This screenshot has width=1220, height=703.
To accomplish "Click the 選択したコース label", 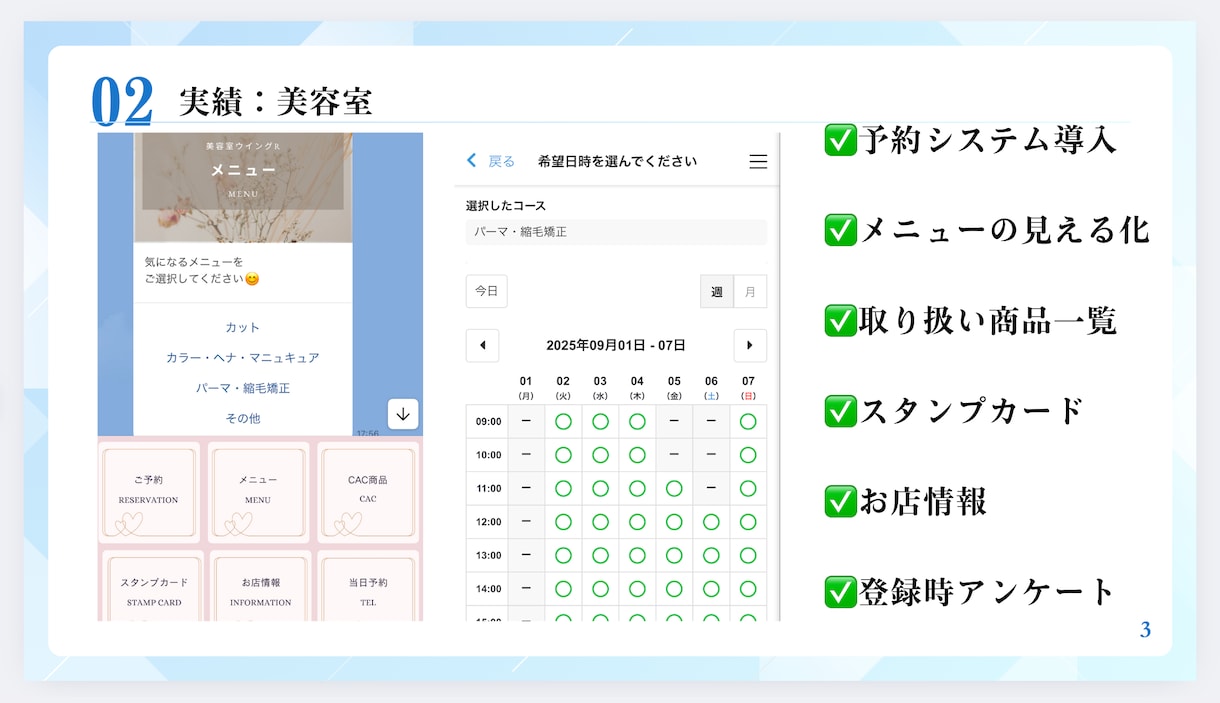I will (505, 206).
